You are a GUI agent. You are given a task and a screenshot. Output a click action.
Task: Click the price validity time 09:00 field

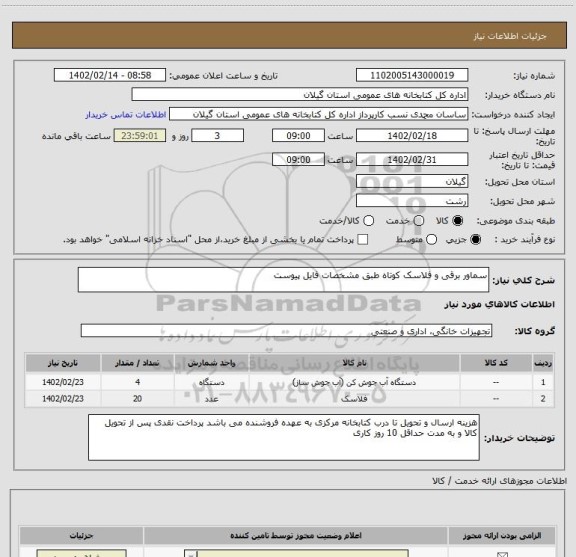(298, 159)
